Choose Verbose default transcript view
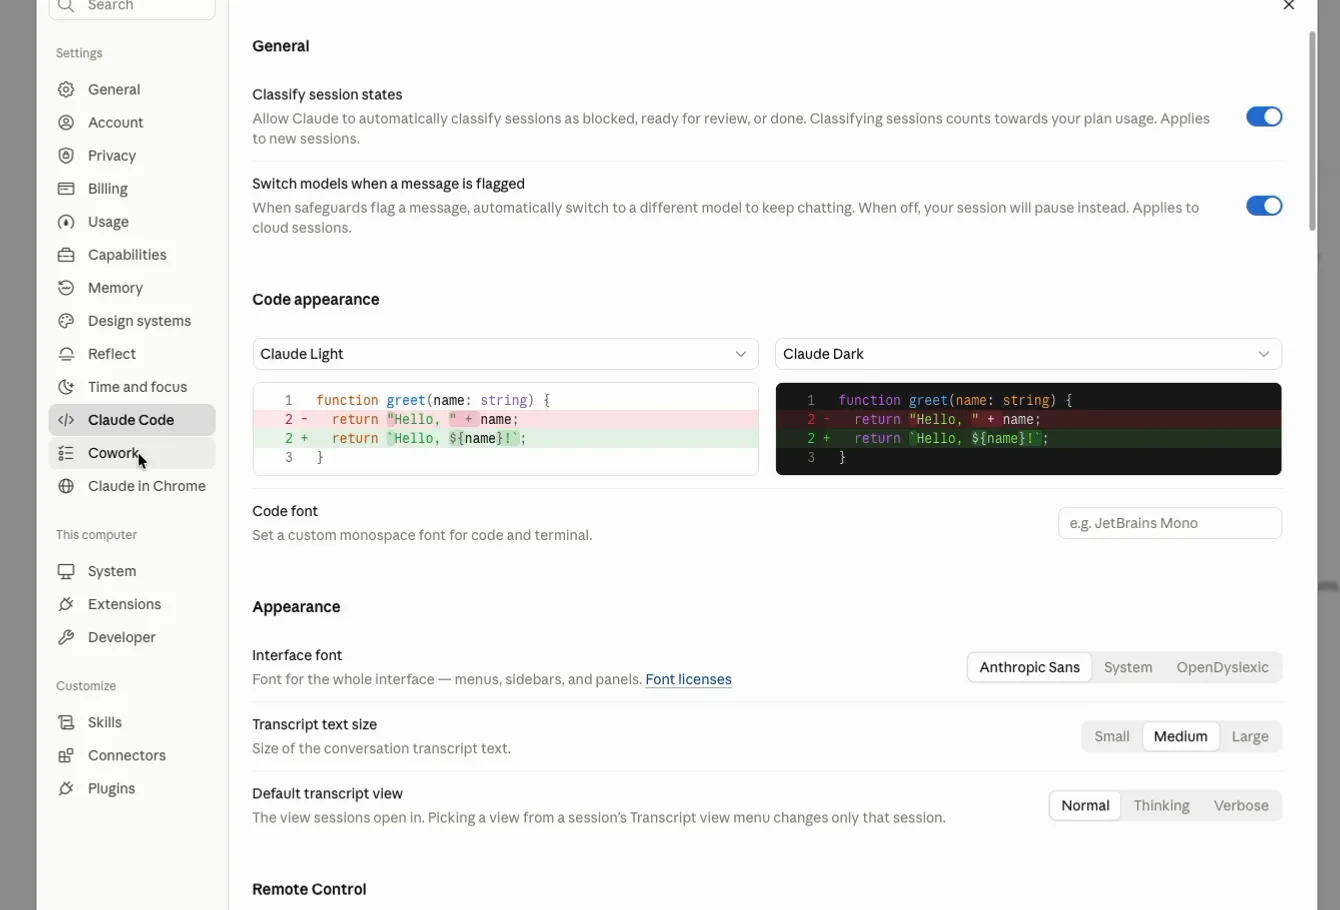This screenshot has height=910, width=1340. click(x=1241, y=805)
